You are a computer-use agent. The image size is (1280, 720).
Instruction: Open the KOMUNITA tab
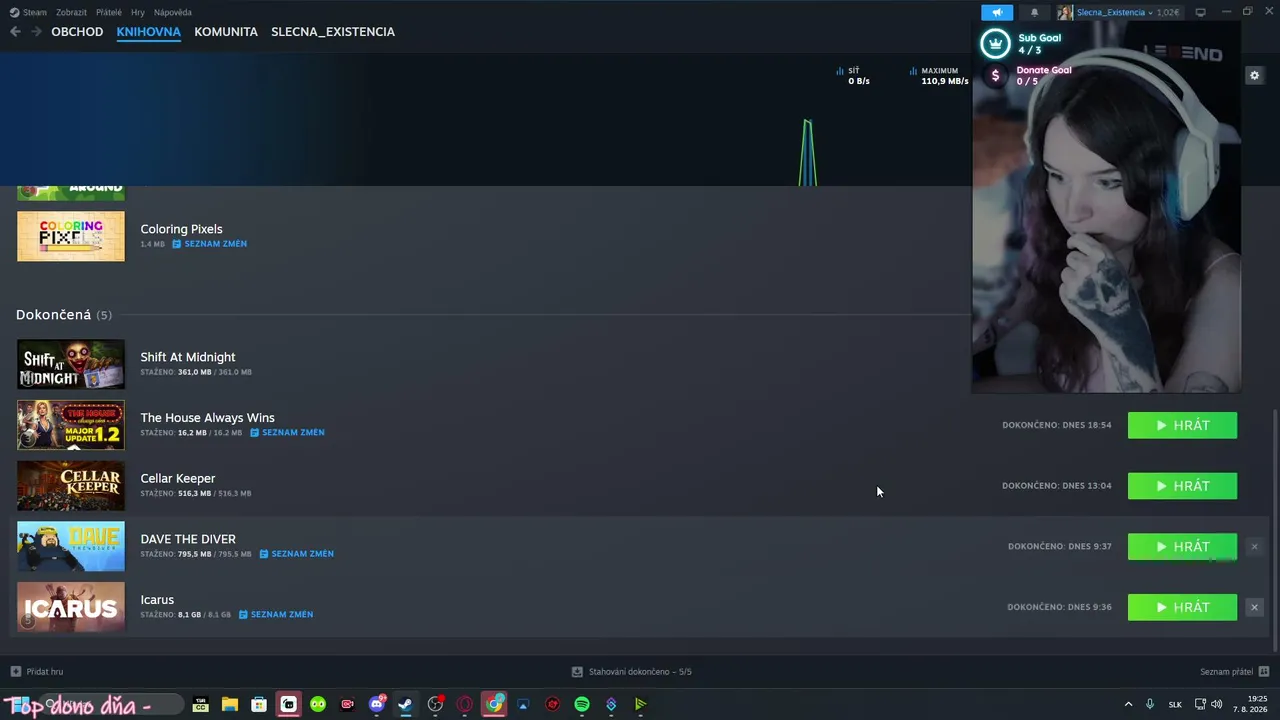pos(226,32)
